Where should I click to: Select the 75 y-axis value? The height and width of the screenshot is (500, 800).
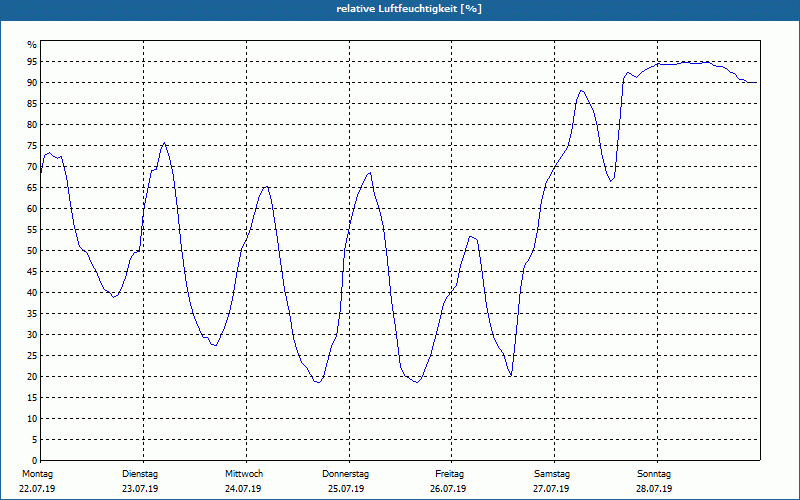coord(32,146)
